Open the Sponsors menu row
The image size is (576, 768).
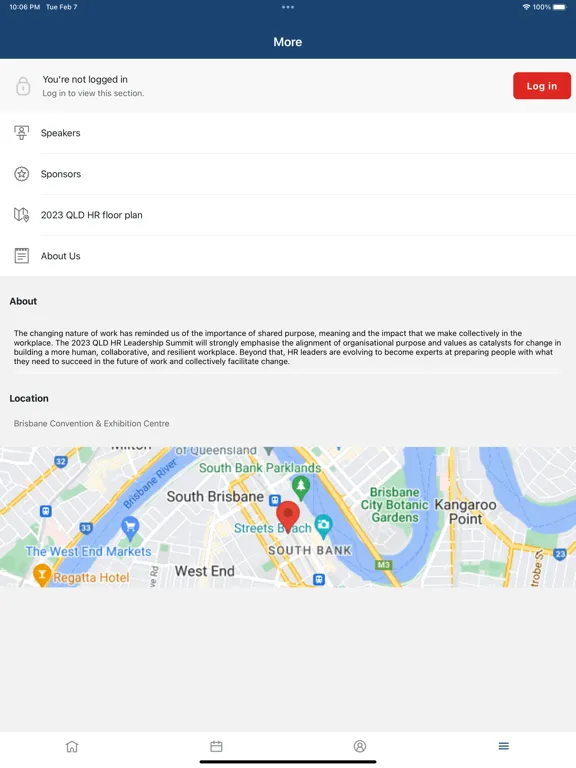click(x=288, y=174)
